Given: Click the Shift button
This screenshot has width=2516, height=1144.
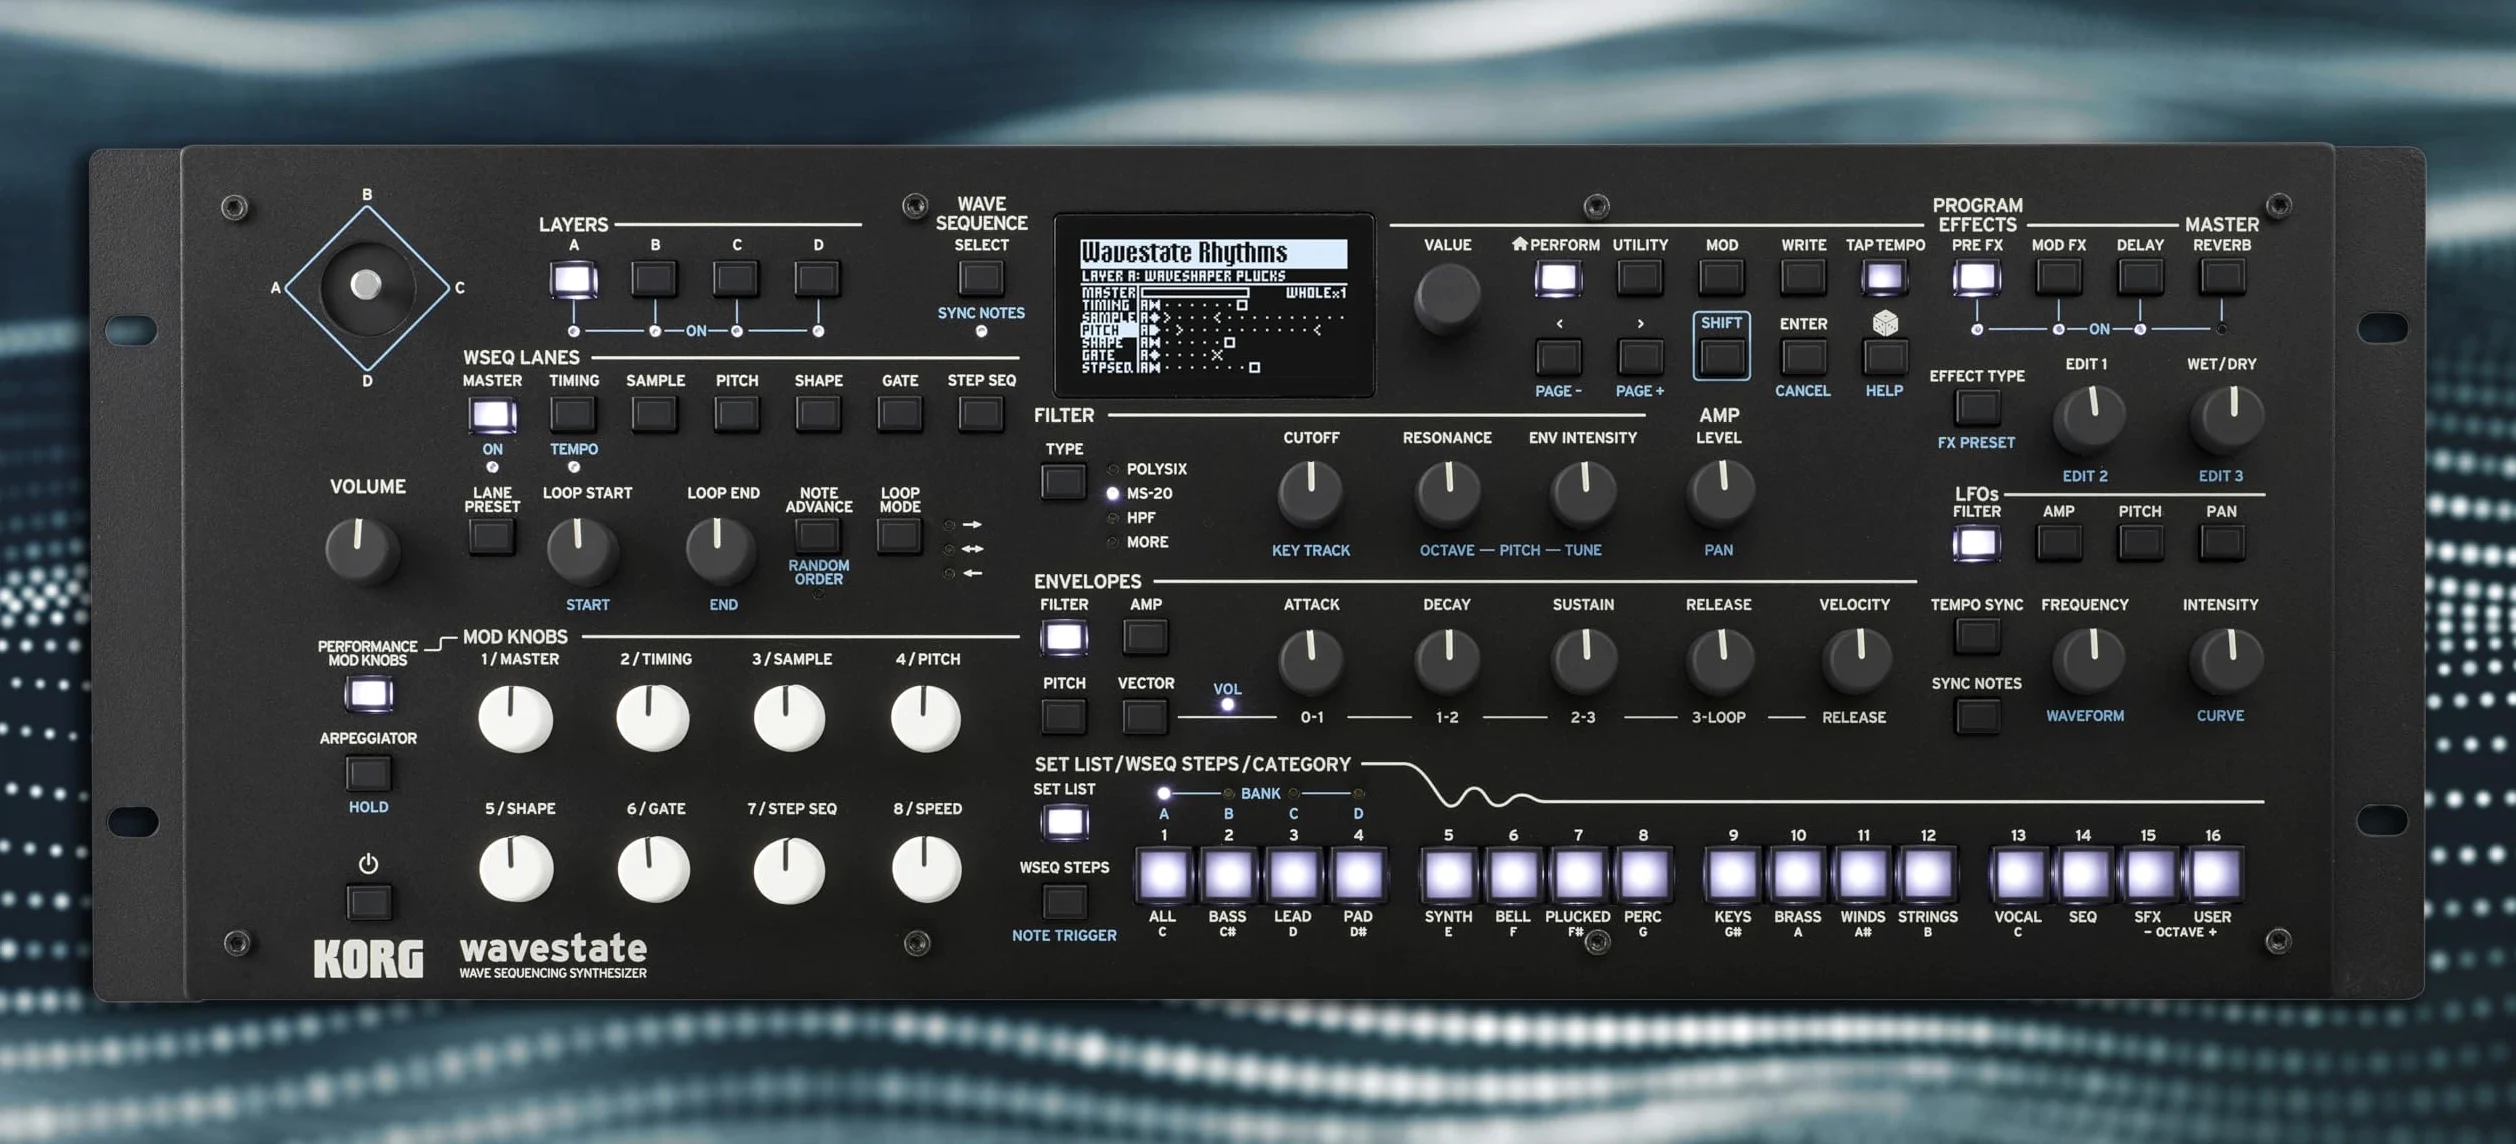Looking at the screenshot, I should pyautogui.click(x=1721, y=357).
